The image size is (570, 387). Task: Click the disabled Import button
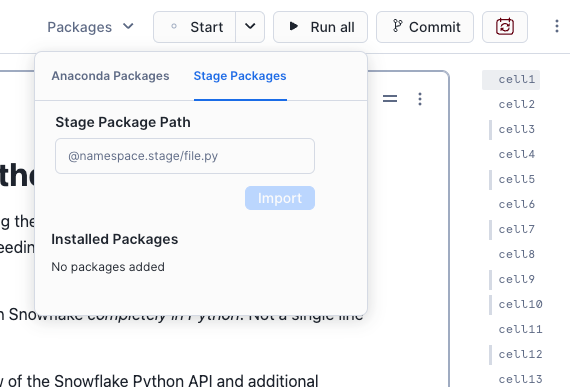click(x=280, y=198)
